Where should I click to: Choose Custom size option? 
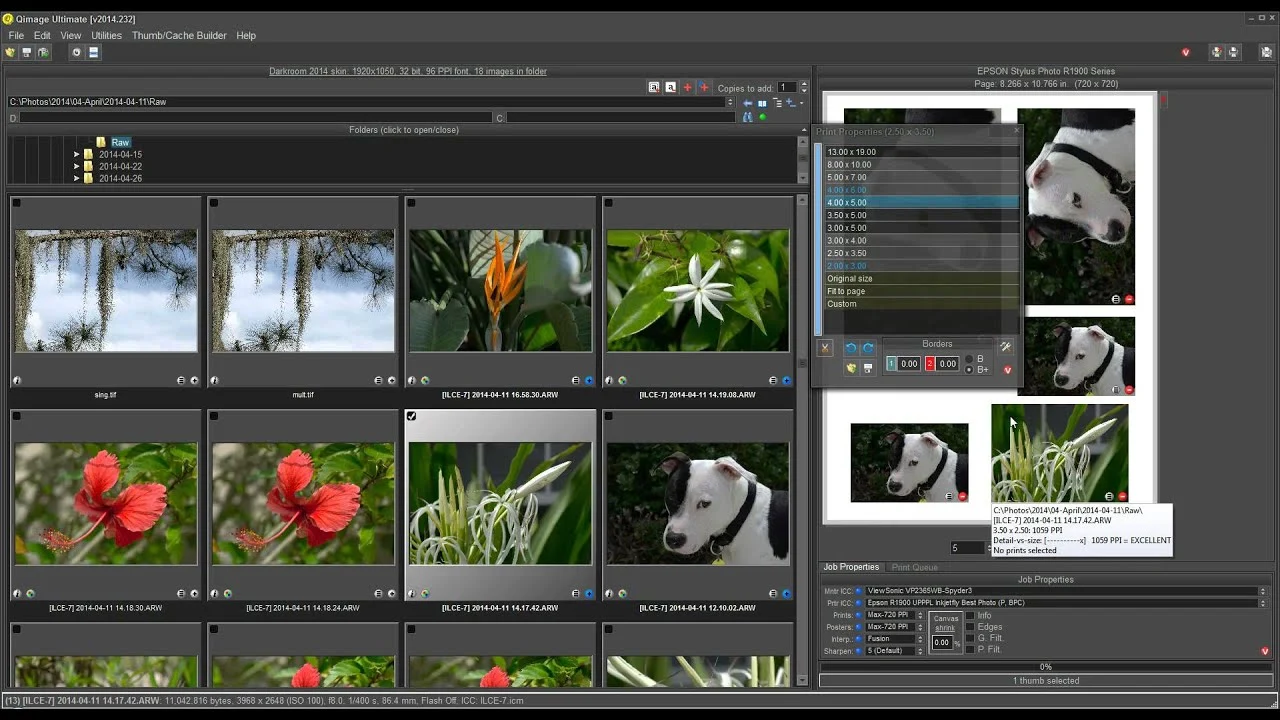click(920, 304)
